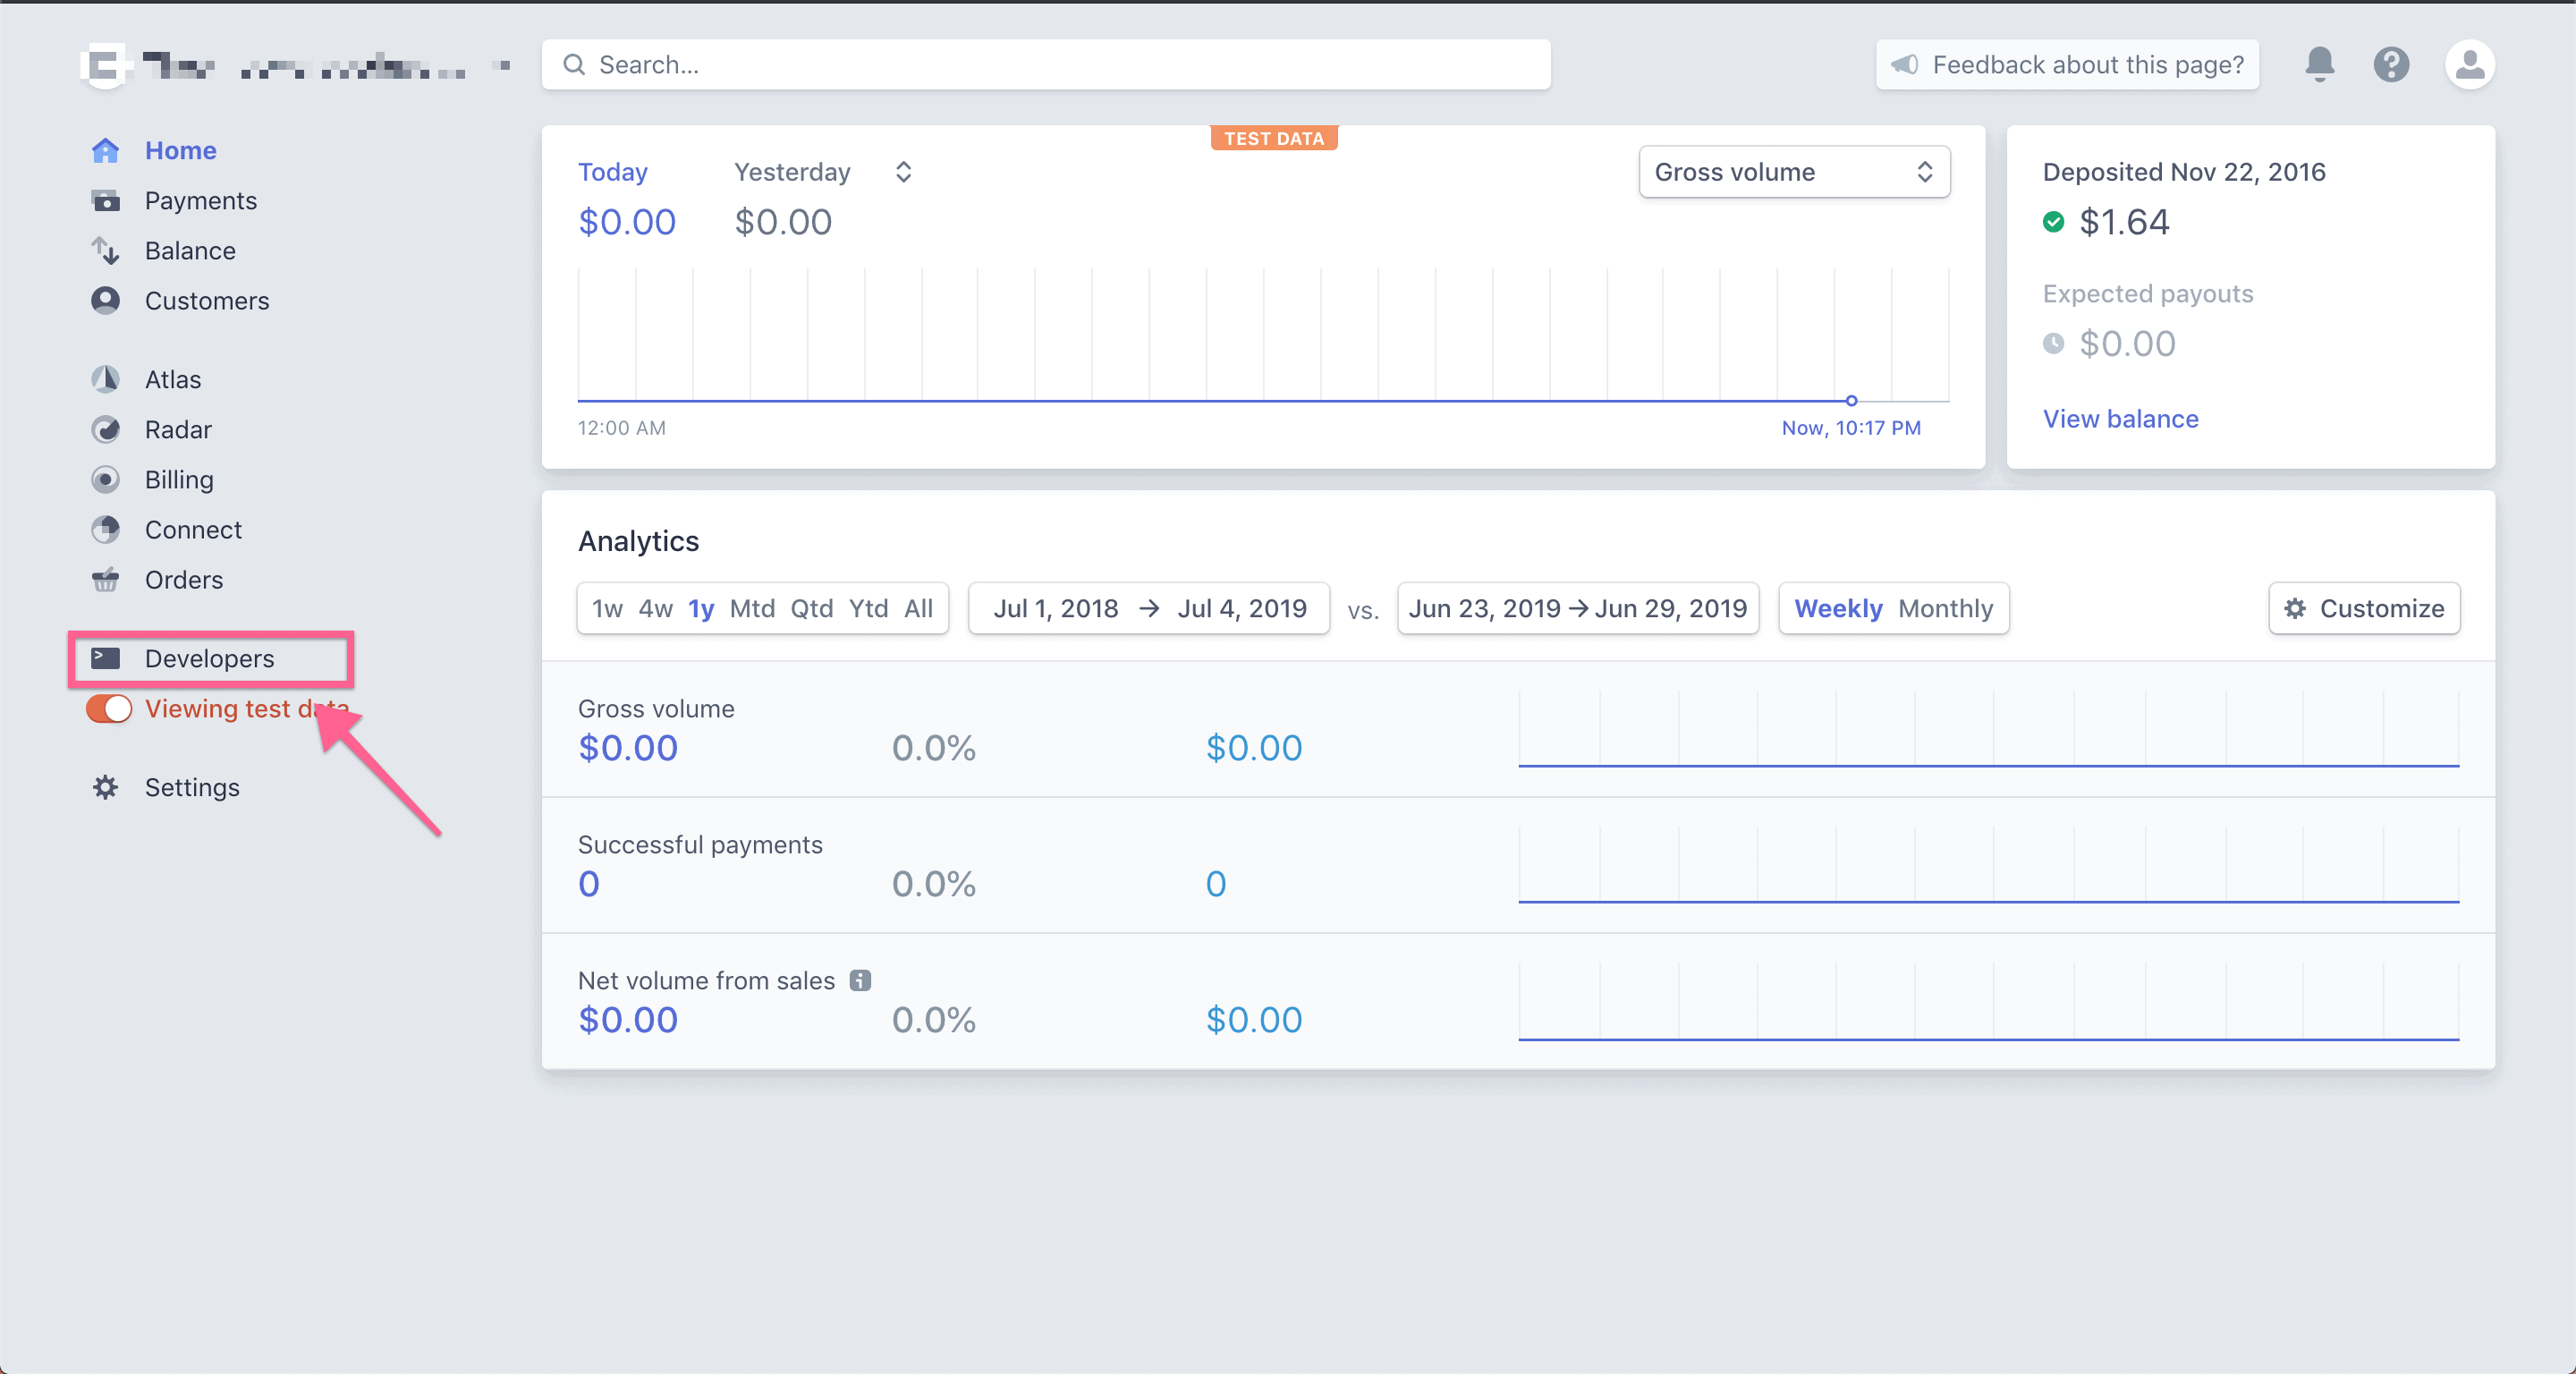Open the Yesterday comparison selector arrows
Screen dimensions: 2576x1374
[x=903, y=172]
